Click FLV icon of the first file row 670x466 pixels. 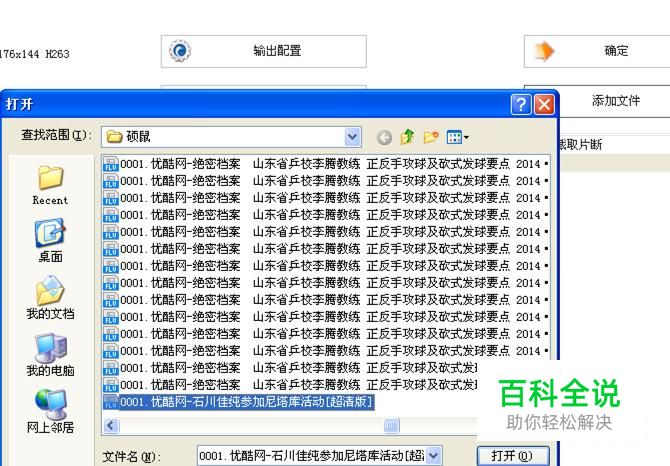click(111, 164)
